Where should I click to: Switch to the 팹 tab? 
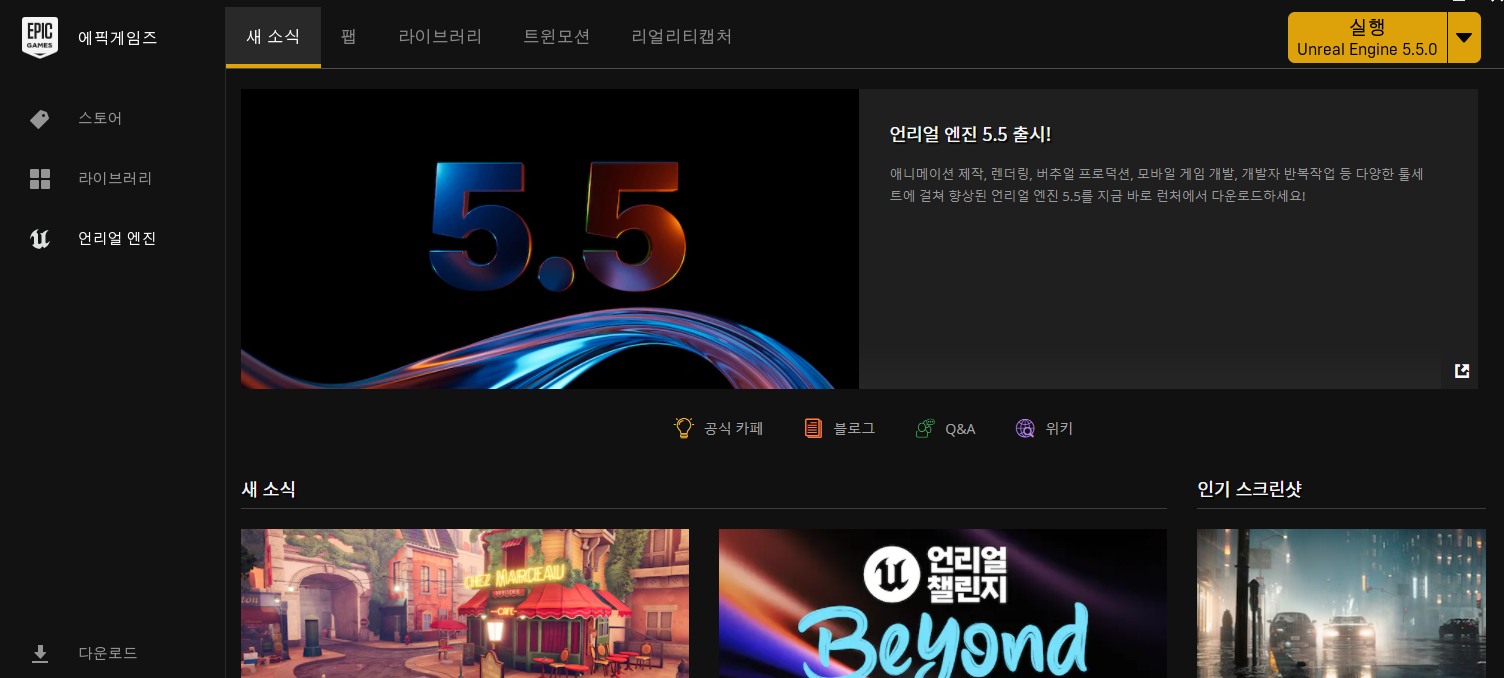tap(348, 37)
